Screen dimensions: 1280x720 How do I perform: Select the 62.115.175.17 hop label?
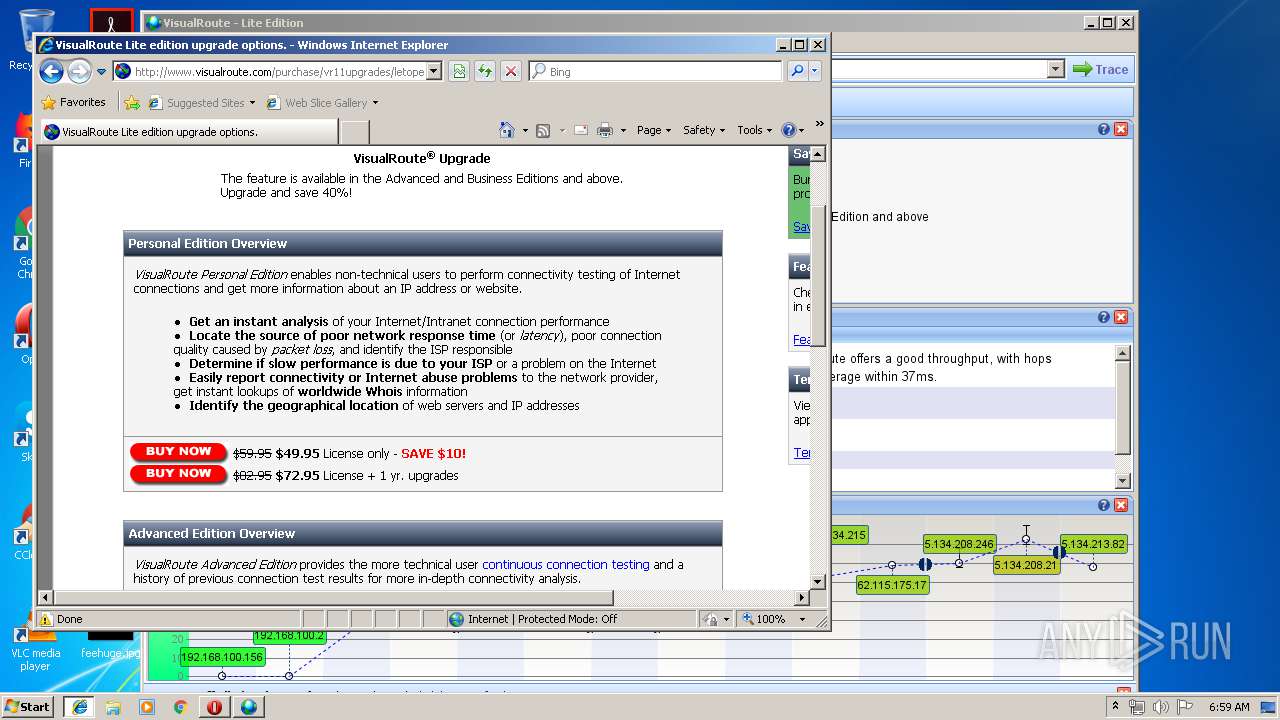(x=892, y=585)
